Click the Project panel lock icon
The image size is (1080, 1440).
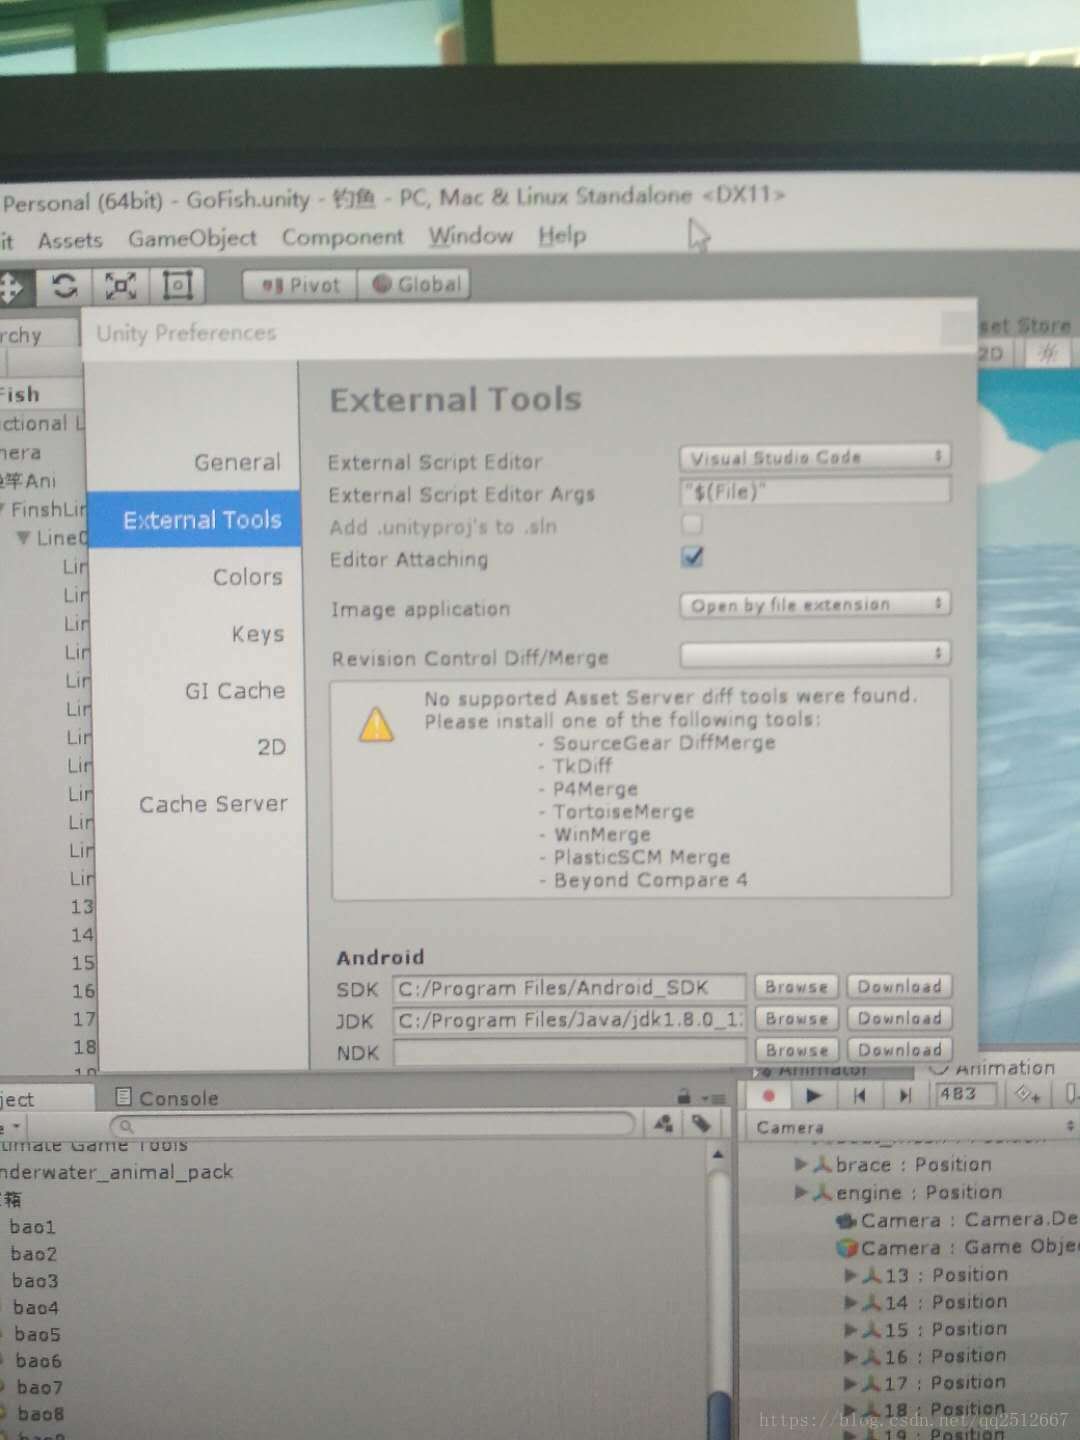pos(684,1096)
